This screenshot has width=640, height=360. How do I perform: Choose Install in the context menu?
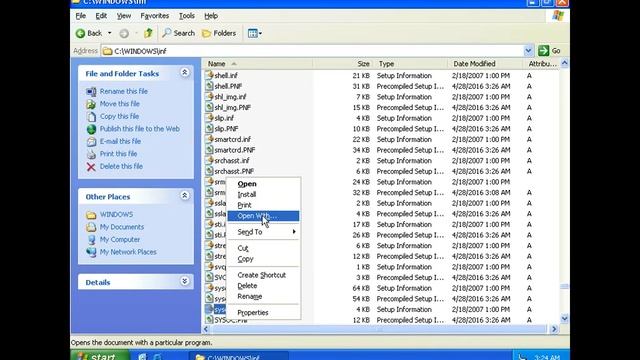coord(263,195)
